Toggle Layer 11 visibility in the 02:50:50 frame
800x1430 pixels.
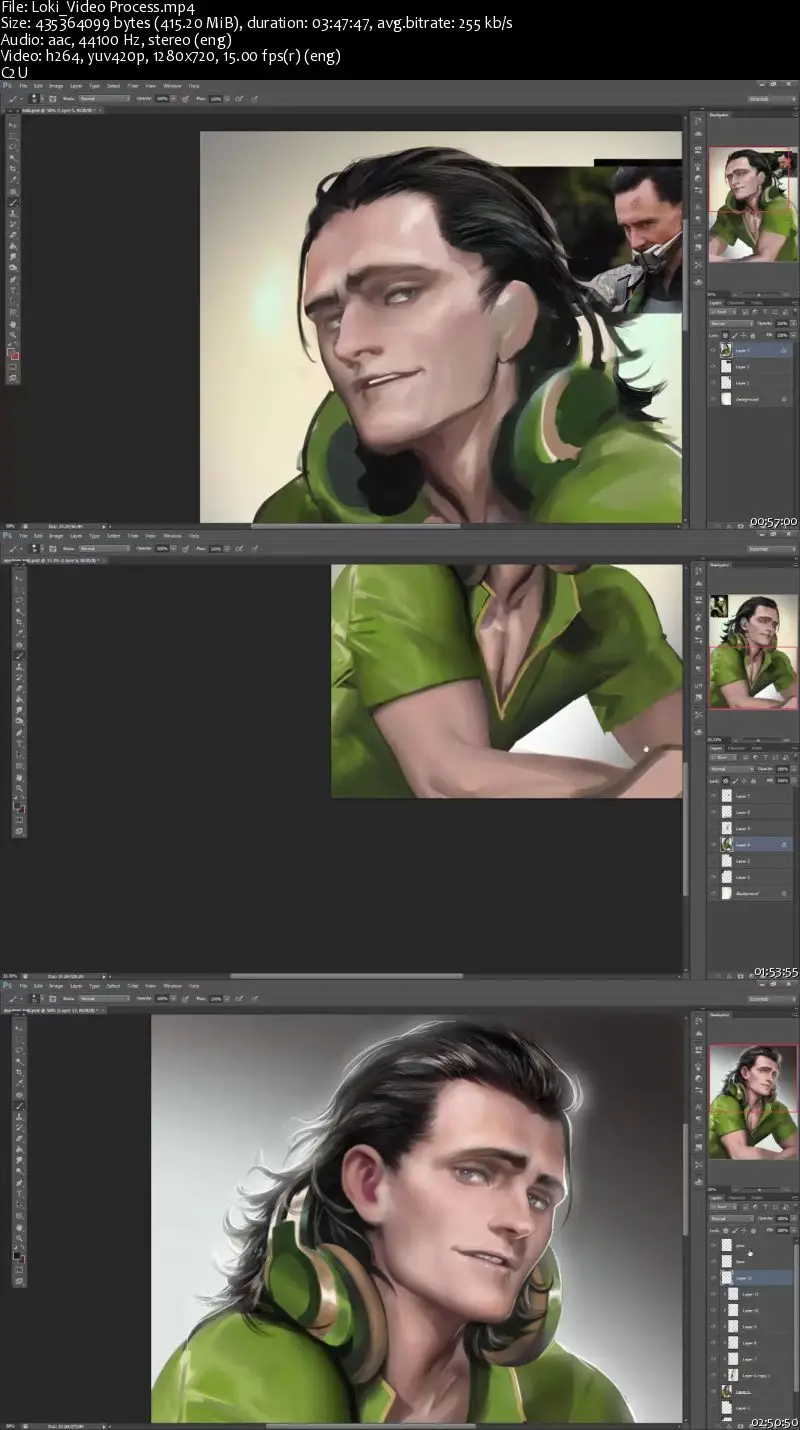[713, 1294]
